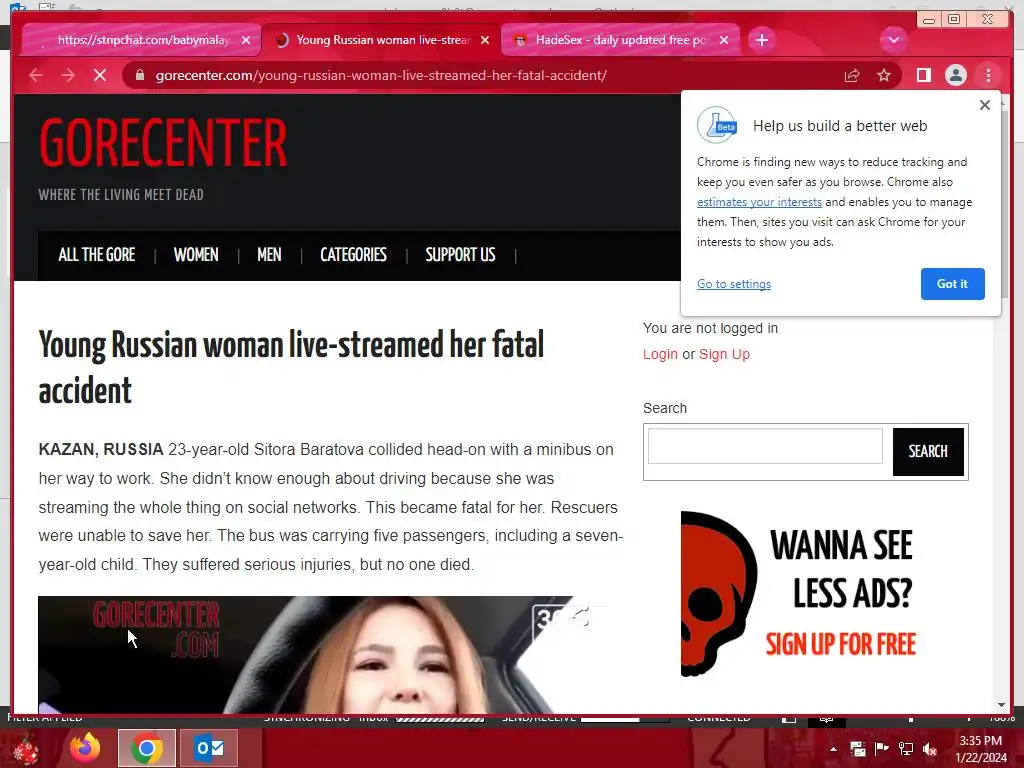Open WOMEN menu item

[196, 255]
